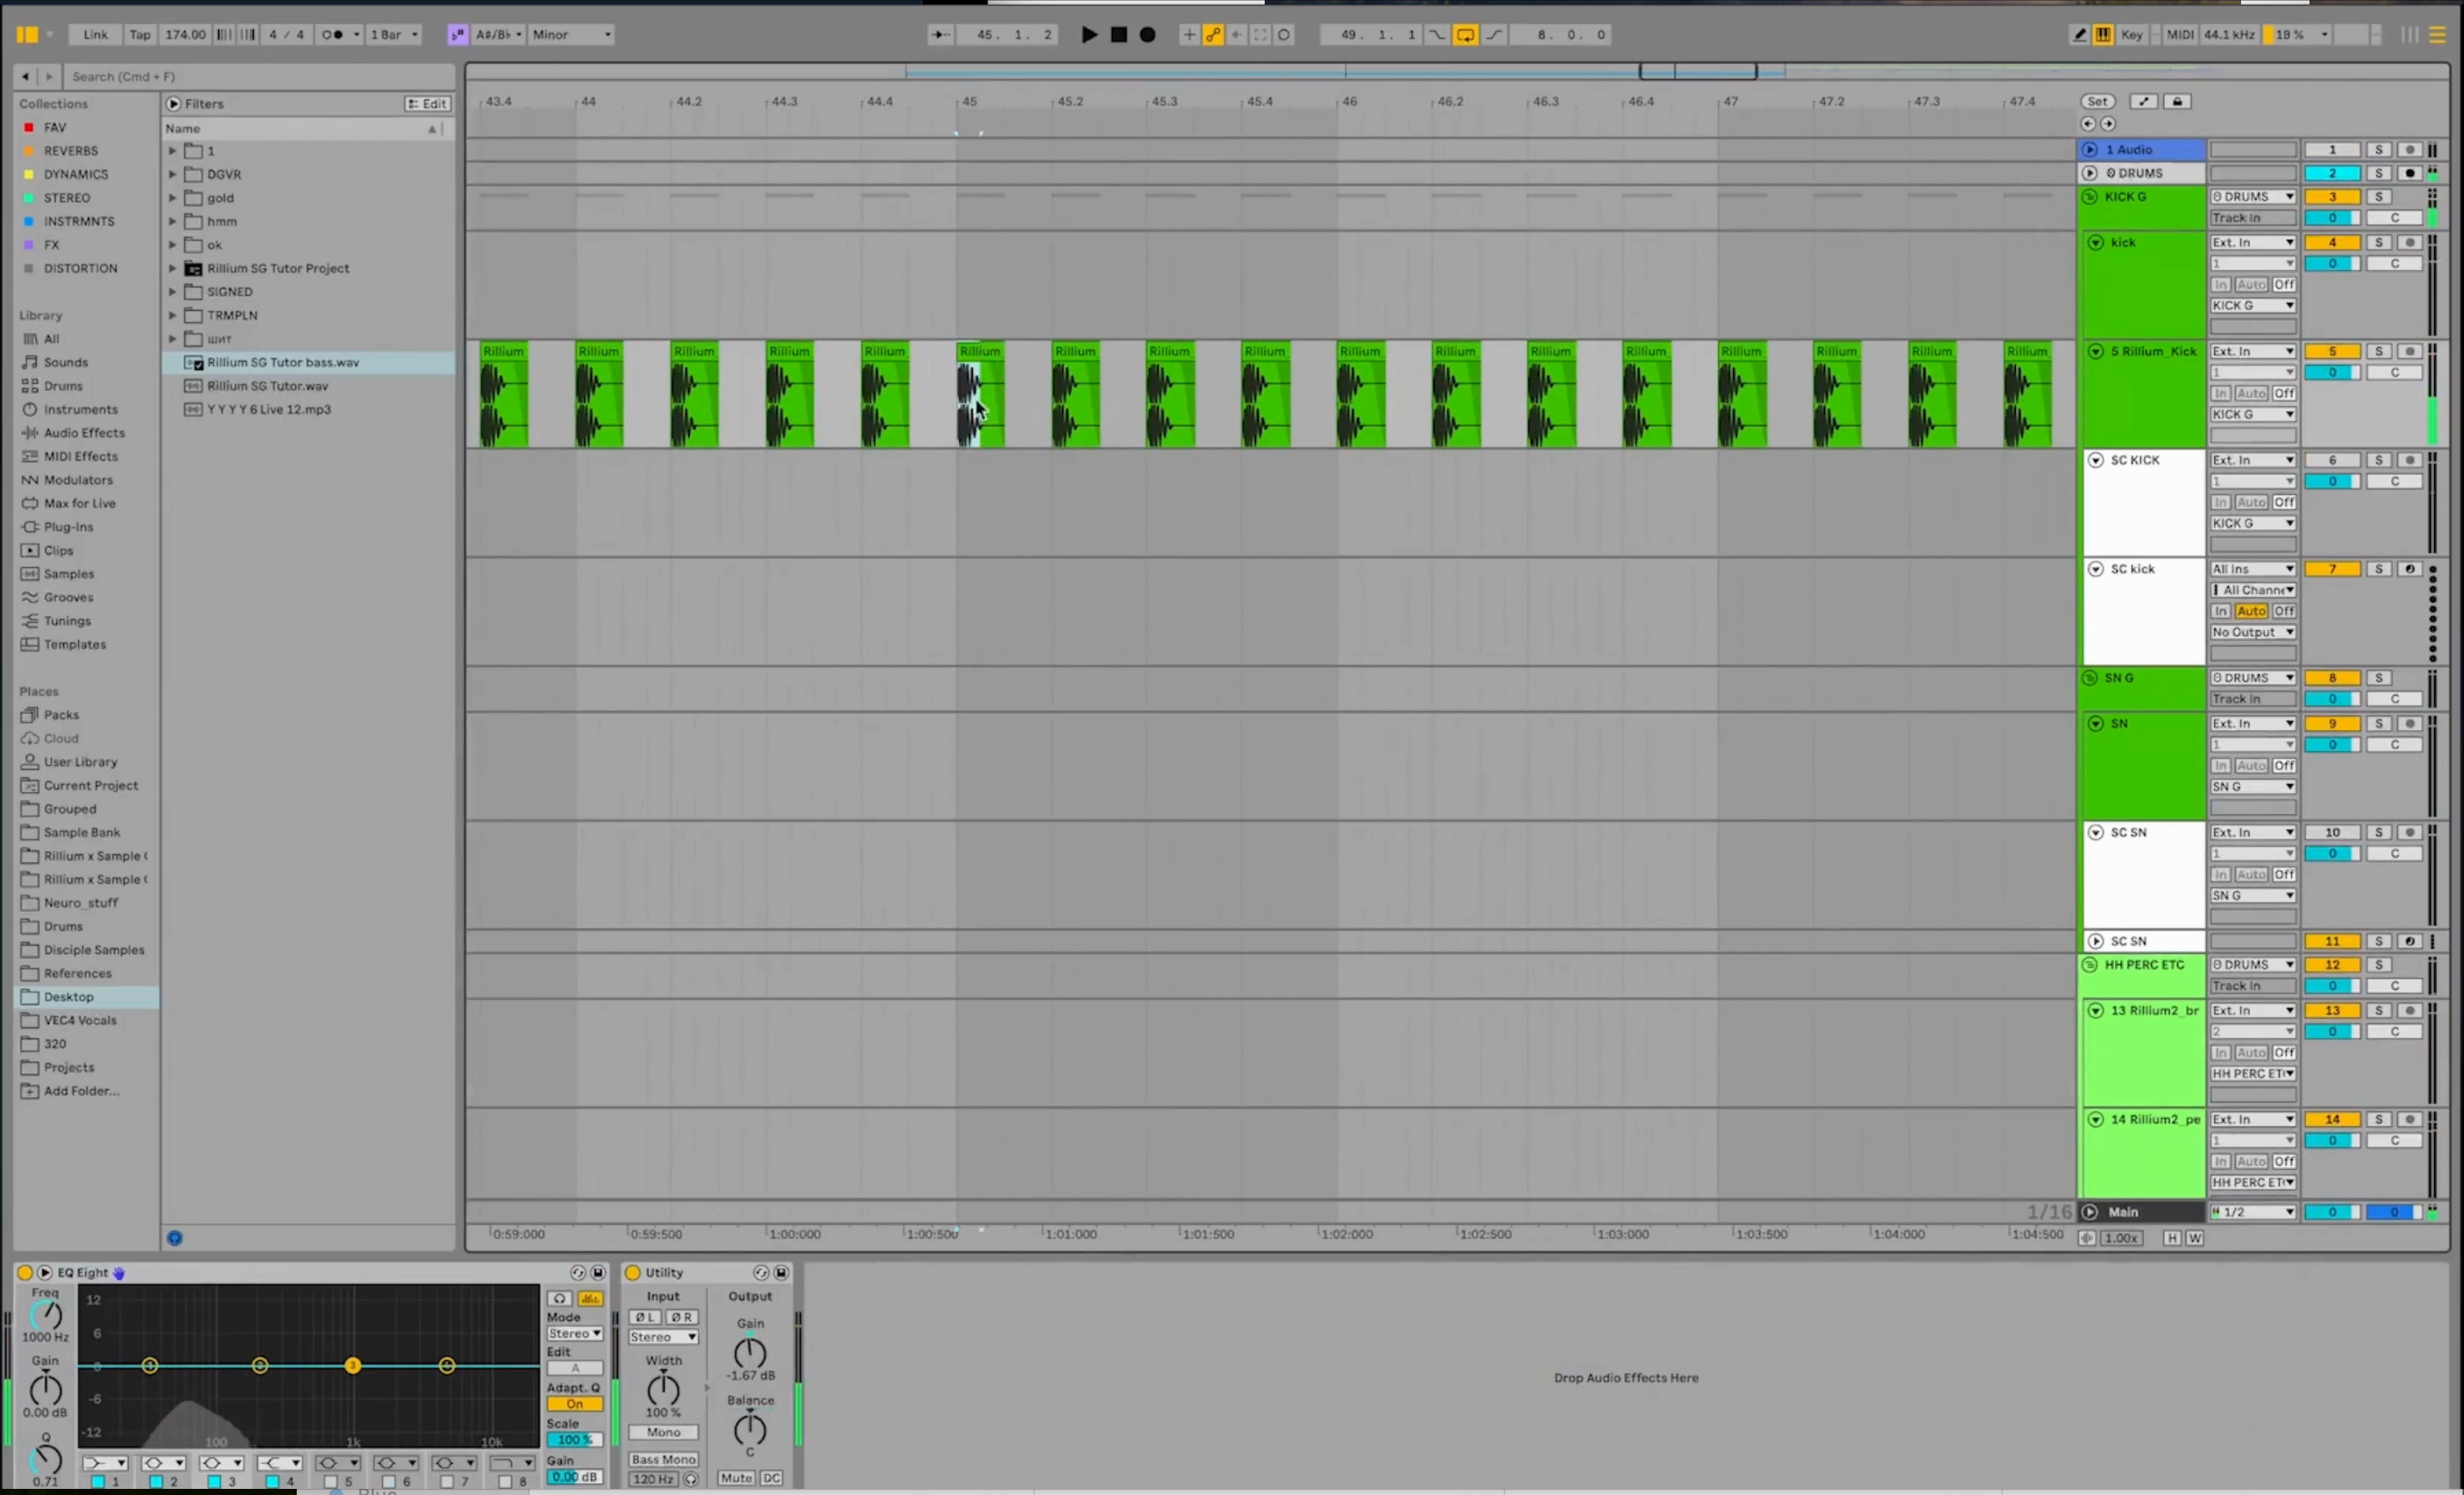2464x1495 pixels.
Task: Click the Tap tempo button
Action: point(140,35)
